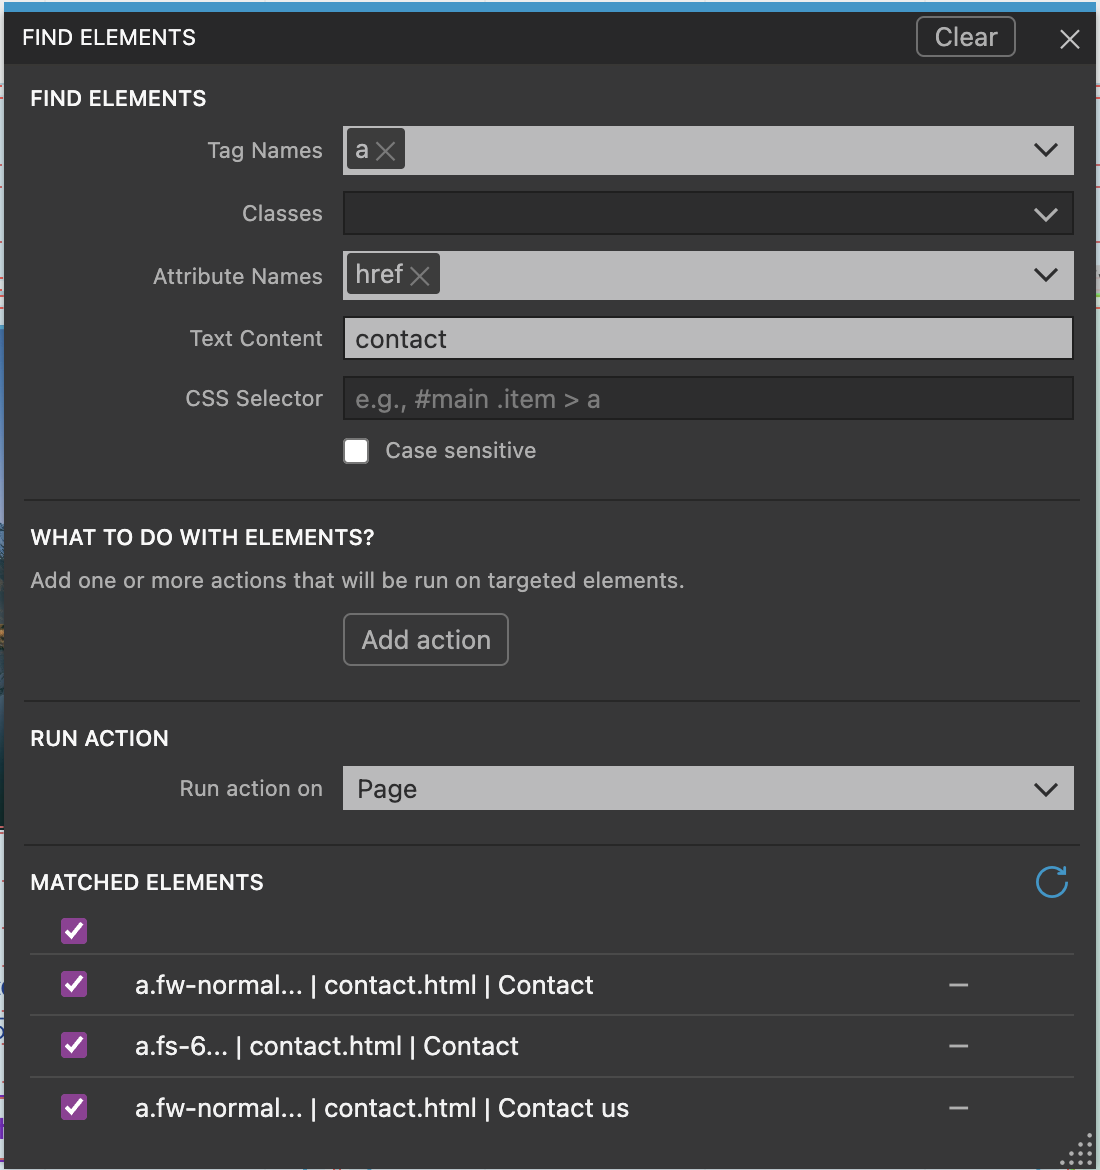Uncheck the 'Contact us' matched element
Viewport: 1100px width, 1170px height.
74,1107
